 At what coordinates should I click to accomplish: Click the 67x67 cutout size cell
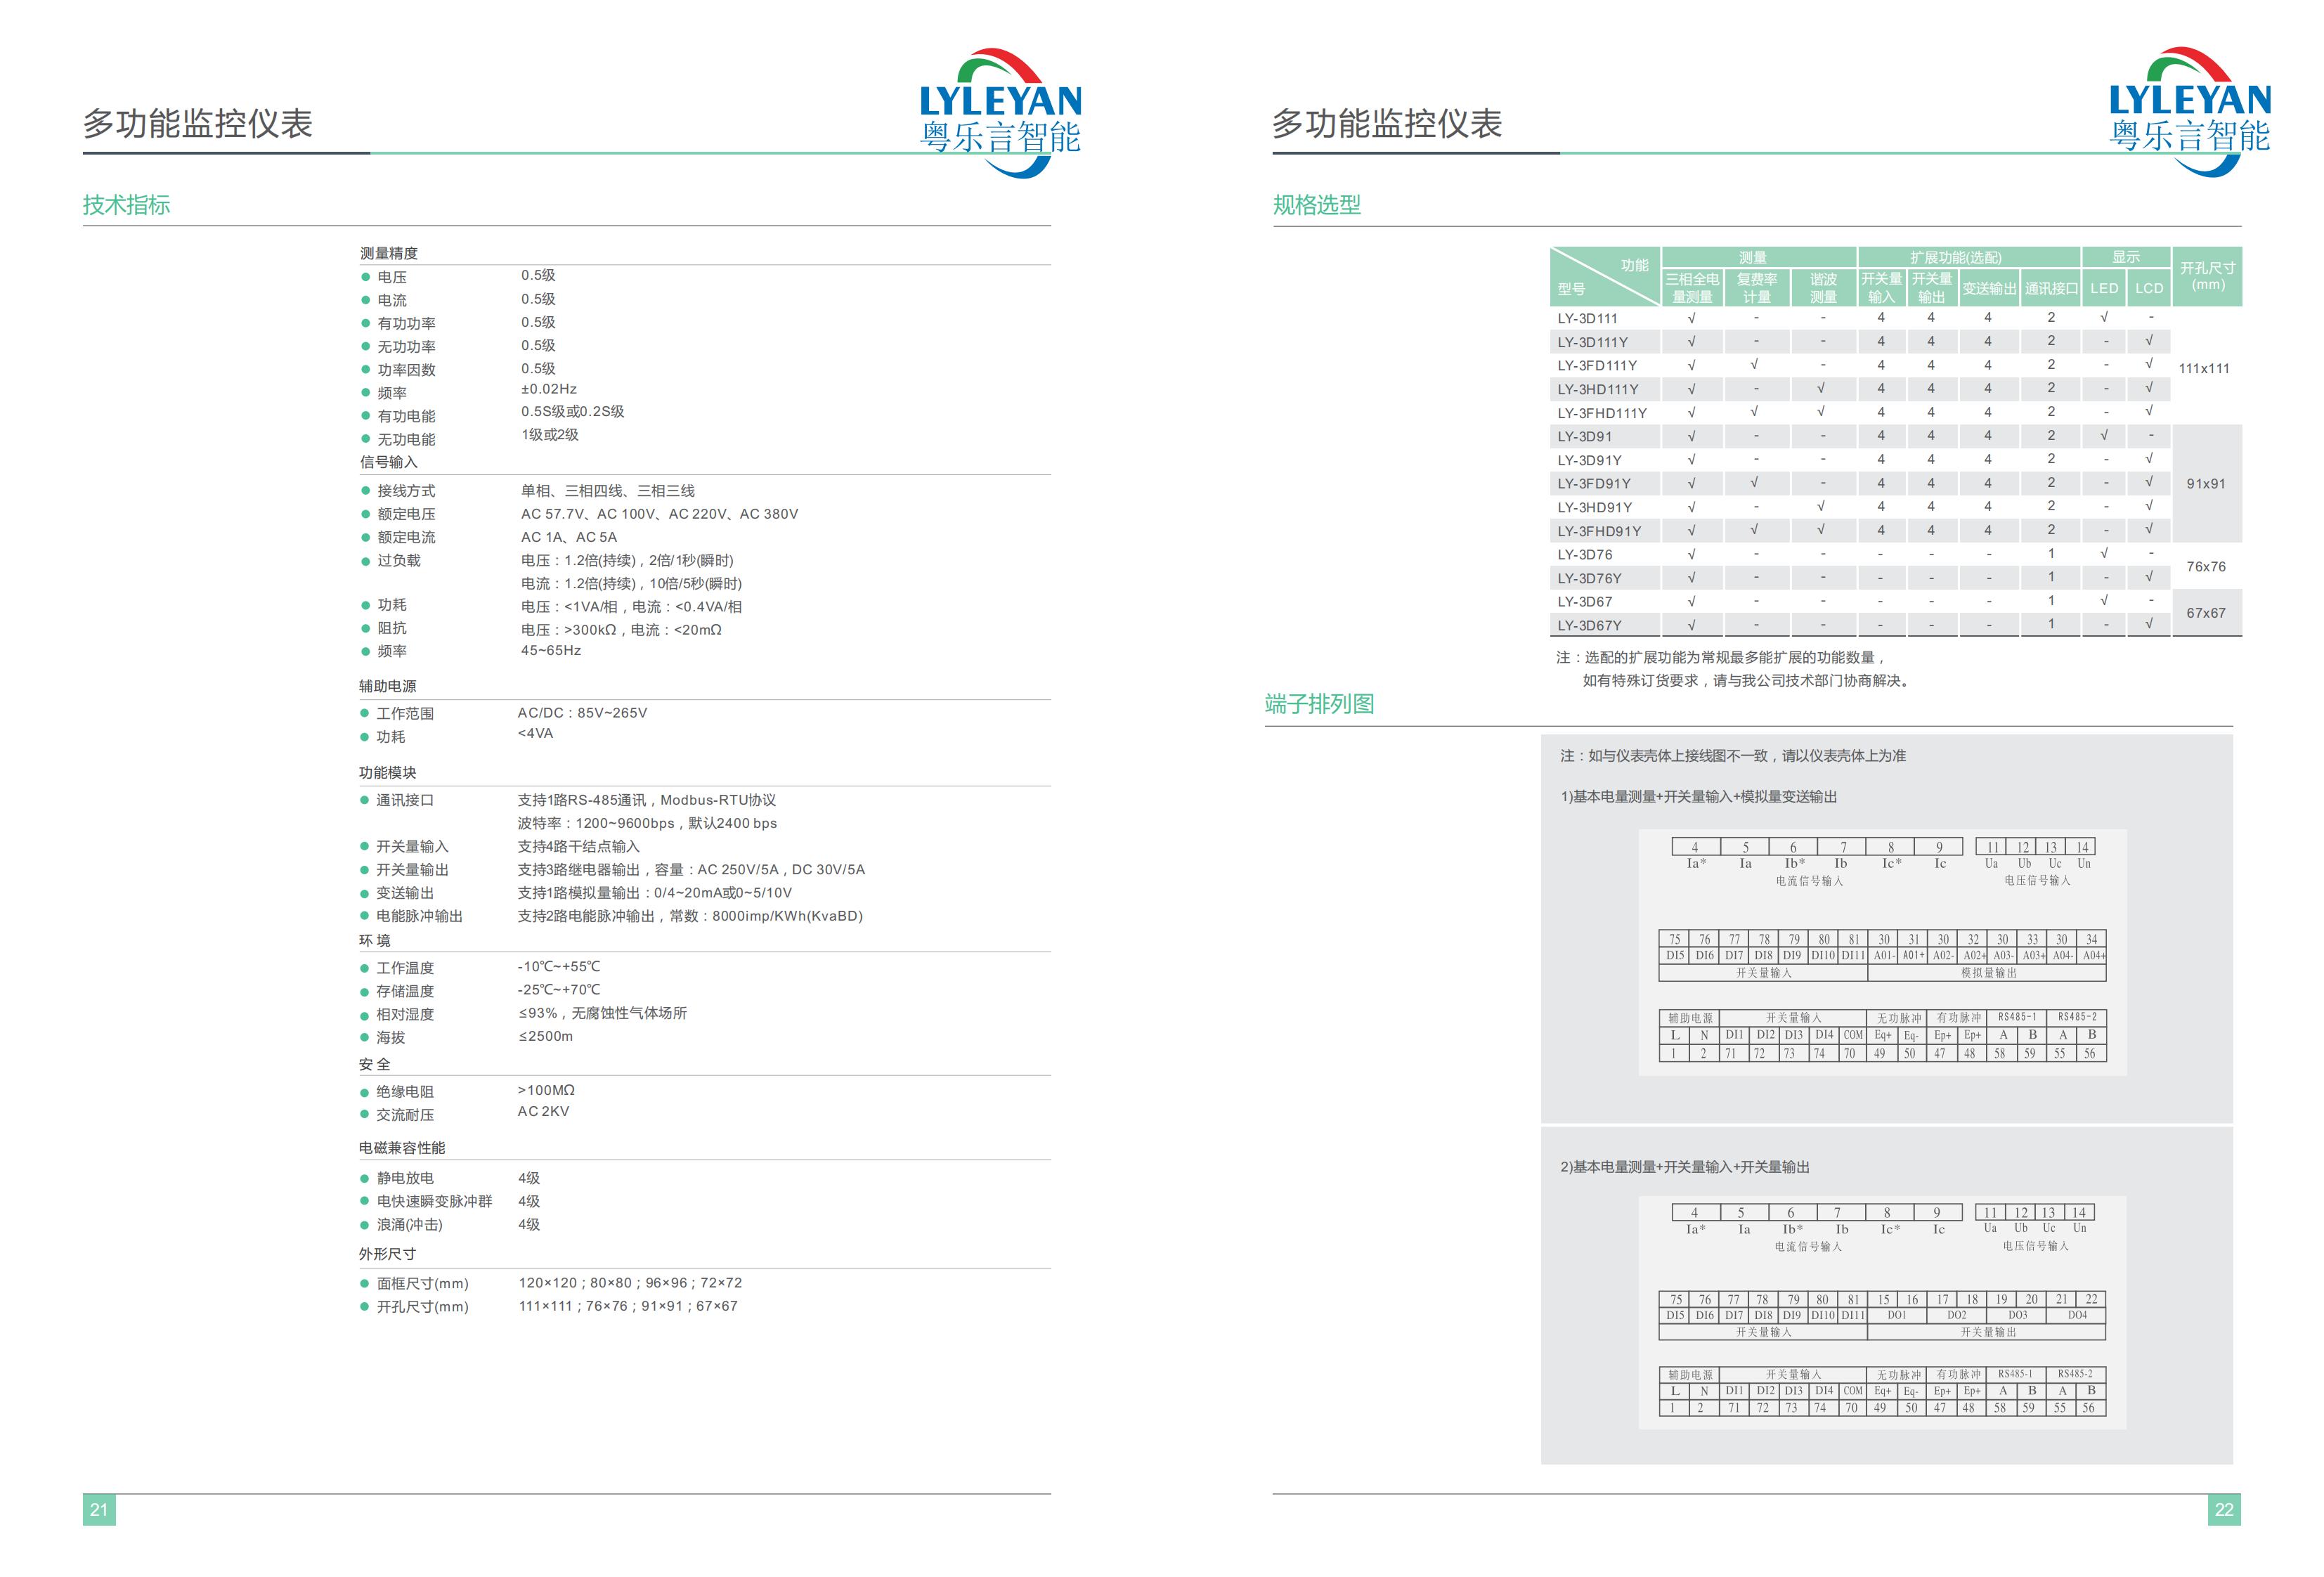click(x=2205, y=613)
